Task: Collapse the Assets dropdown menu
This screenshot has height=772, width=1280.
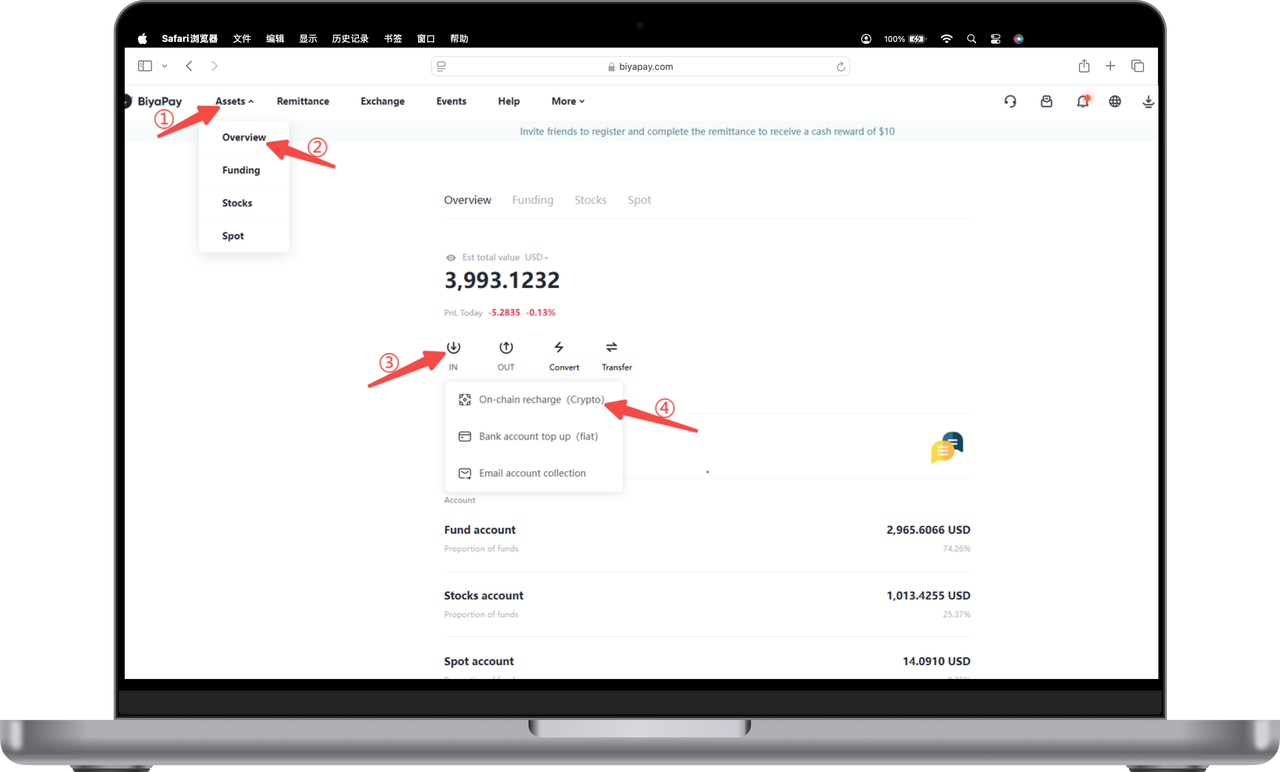Action: click(234, 101)
